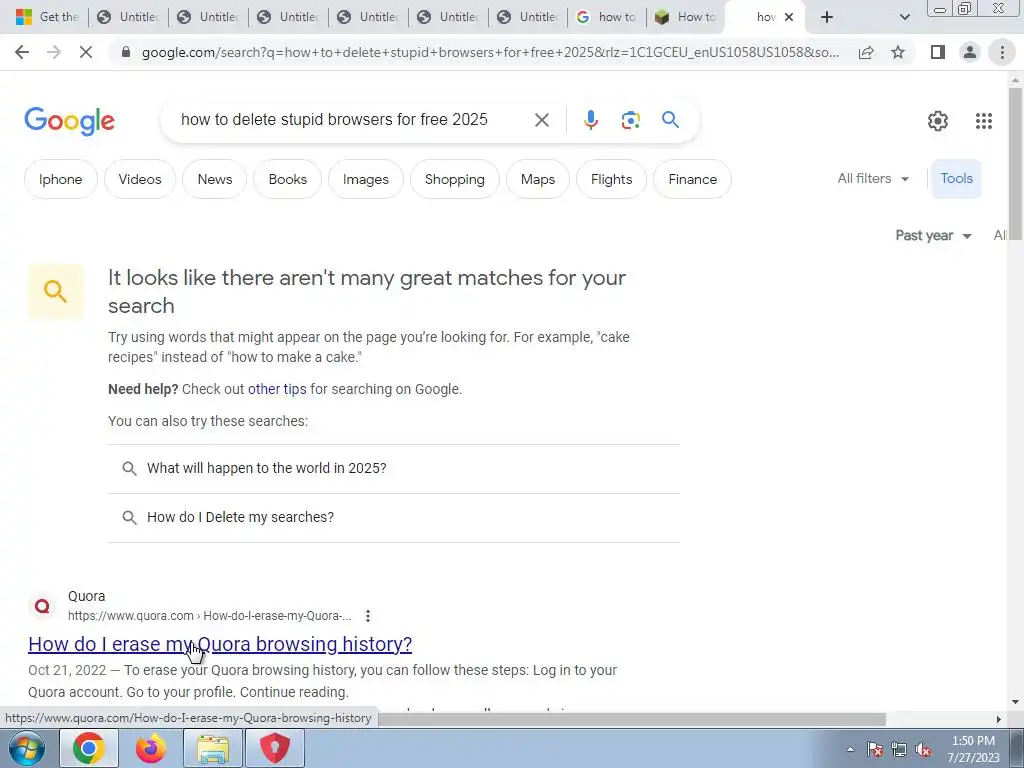Click the network tray icon

[x=899, y=749]
